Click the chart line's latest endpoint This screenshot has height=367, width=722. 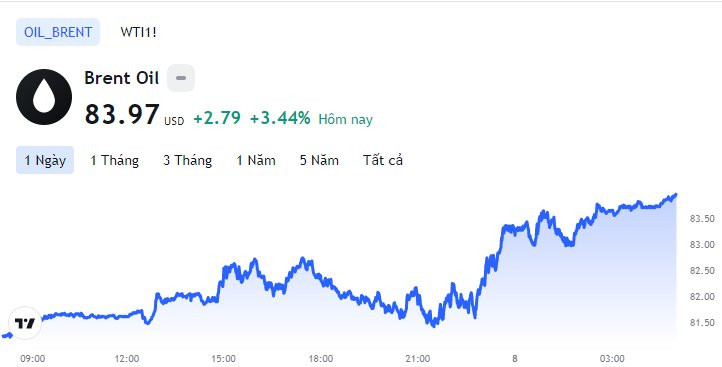(x=675, y=195)
